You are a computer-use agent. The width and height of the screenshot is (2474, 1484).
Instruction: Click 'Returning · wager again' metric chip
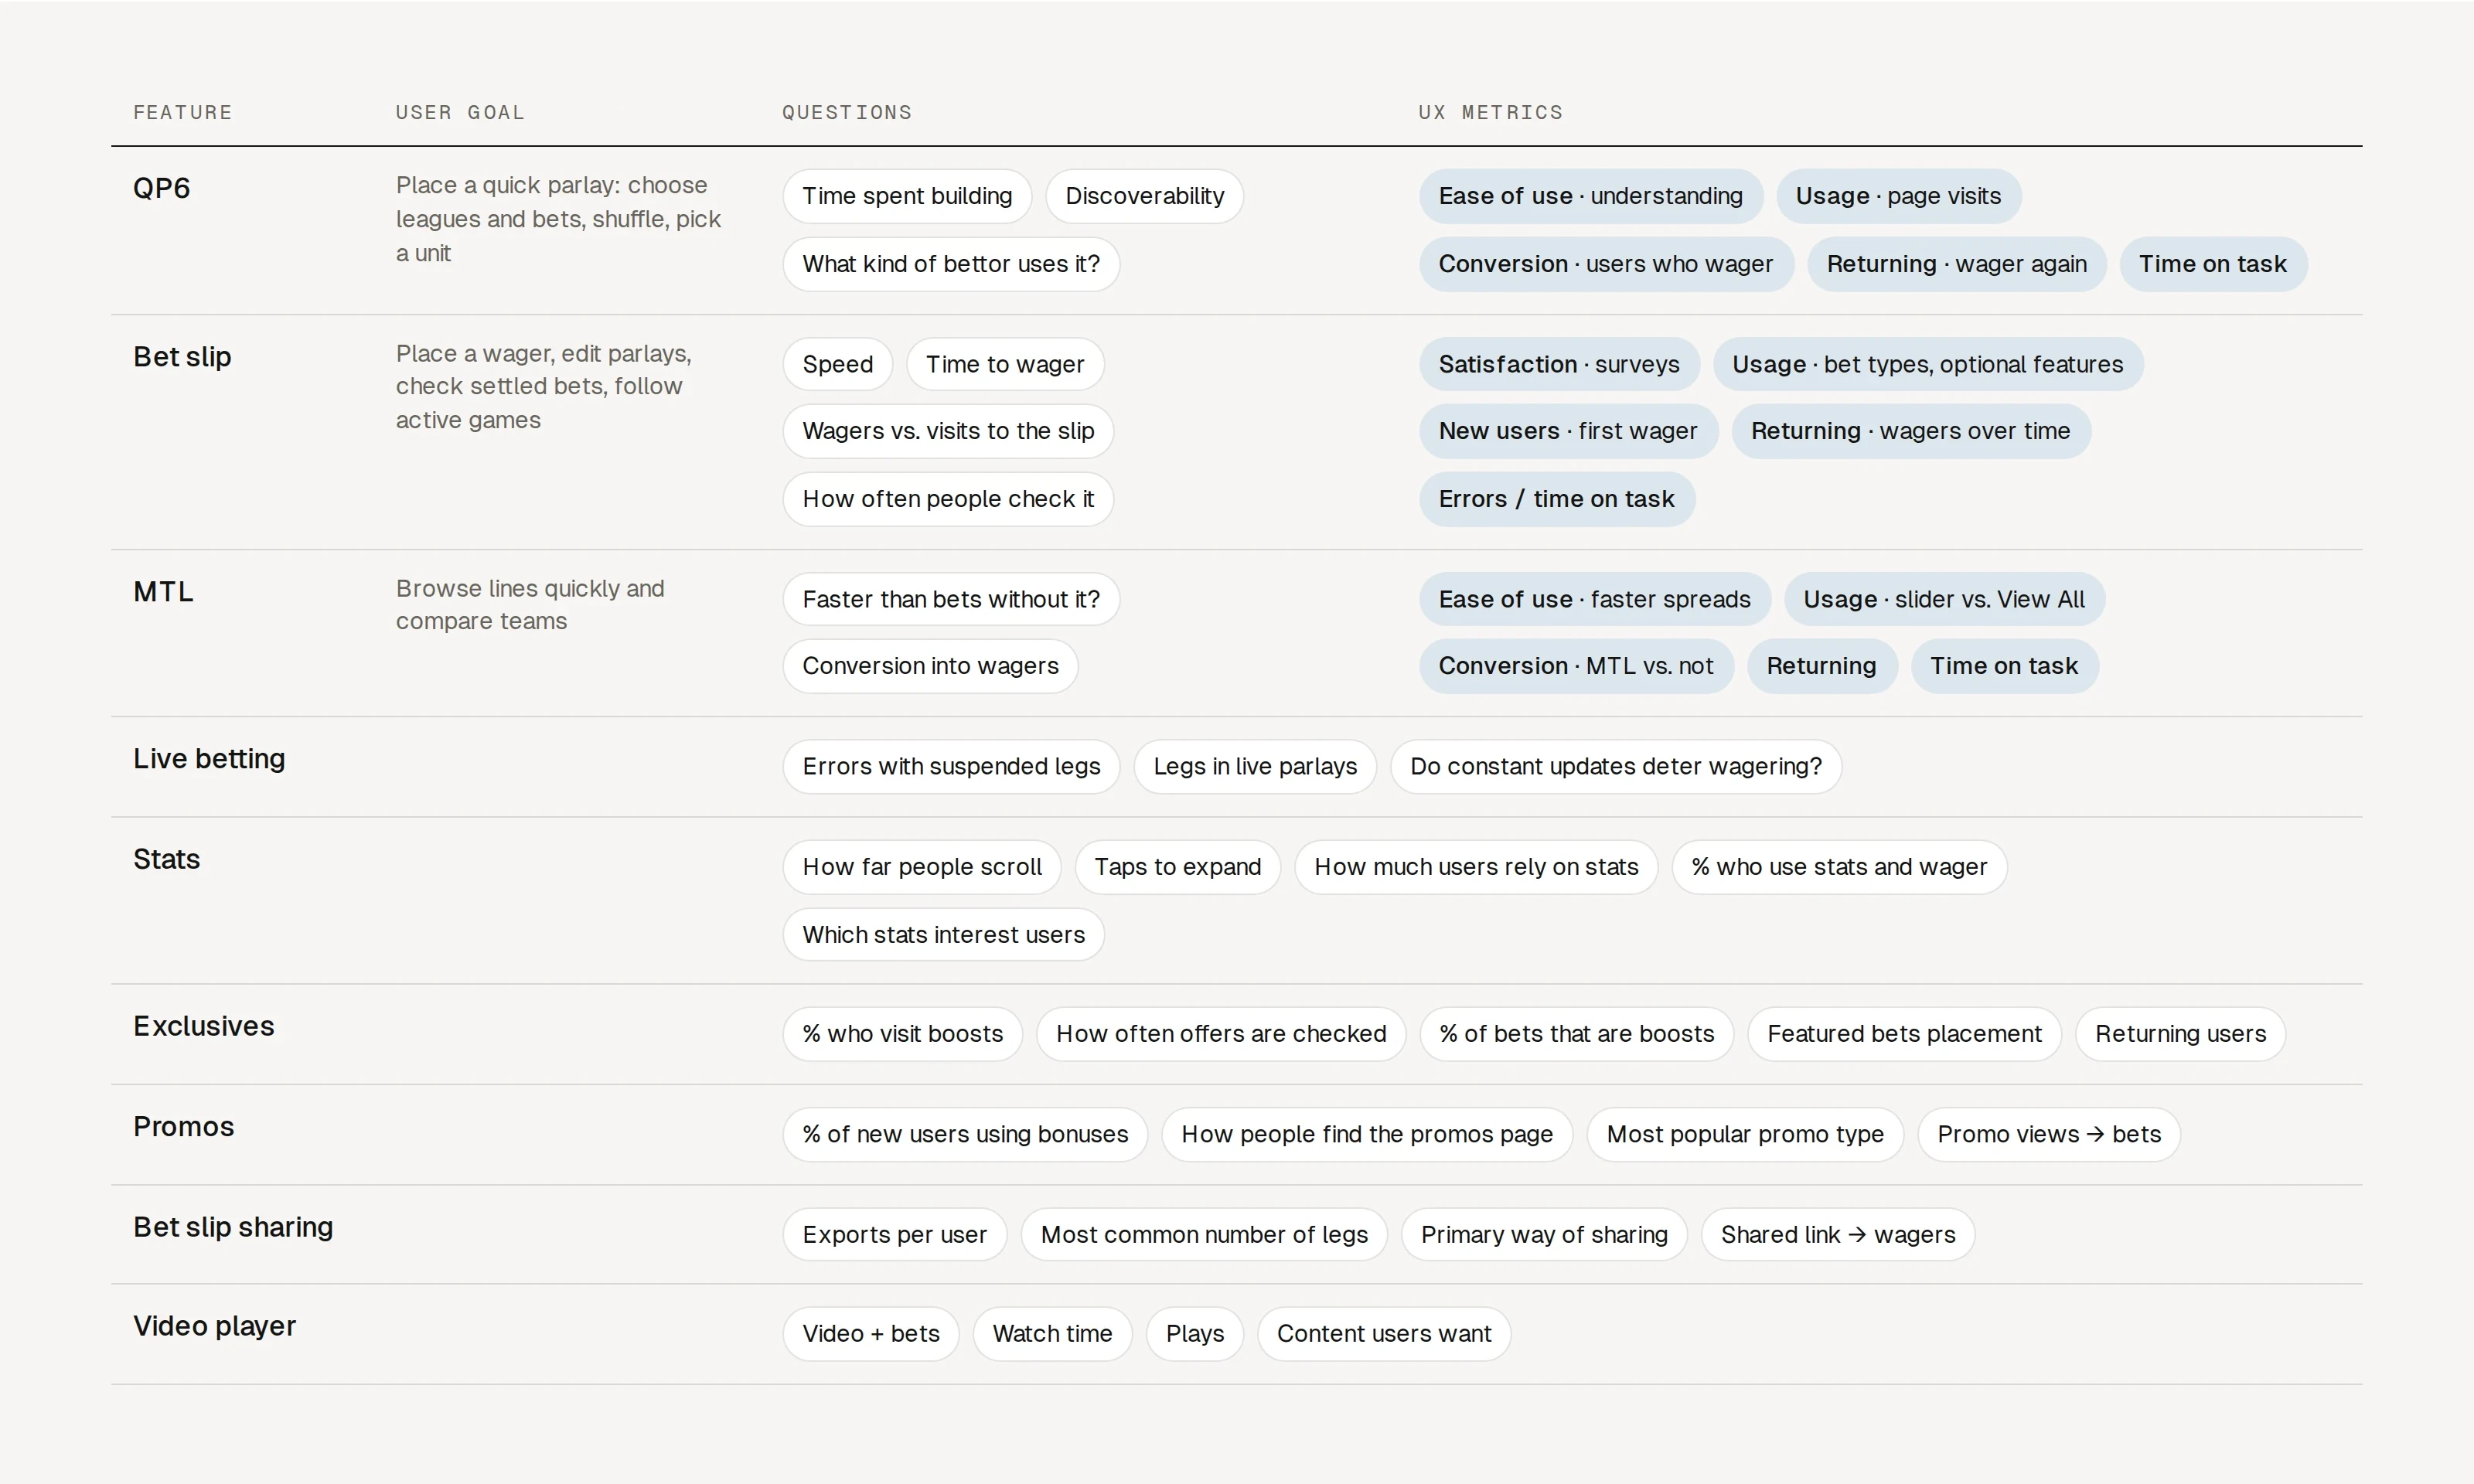[x=1956, y=264]
